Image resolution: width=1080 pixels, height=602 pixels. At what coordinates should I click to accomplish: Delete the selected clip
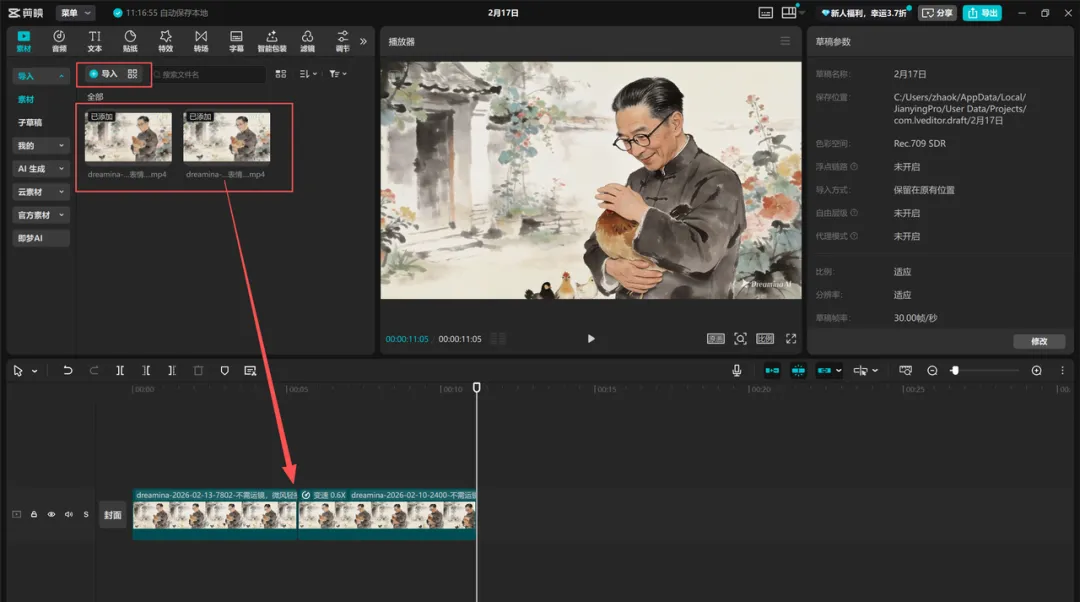[198, 371]
